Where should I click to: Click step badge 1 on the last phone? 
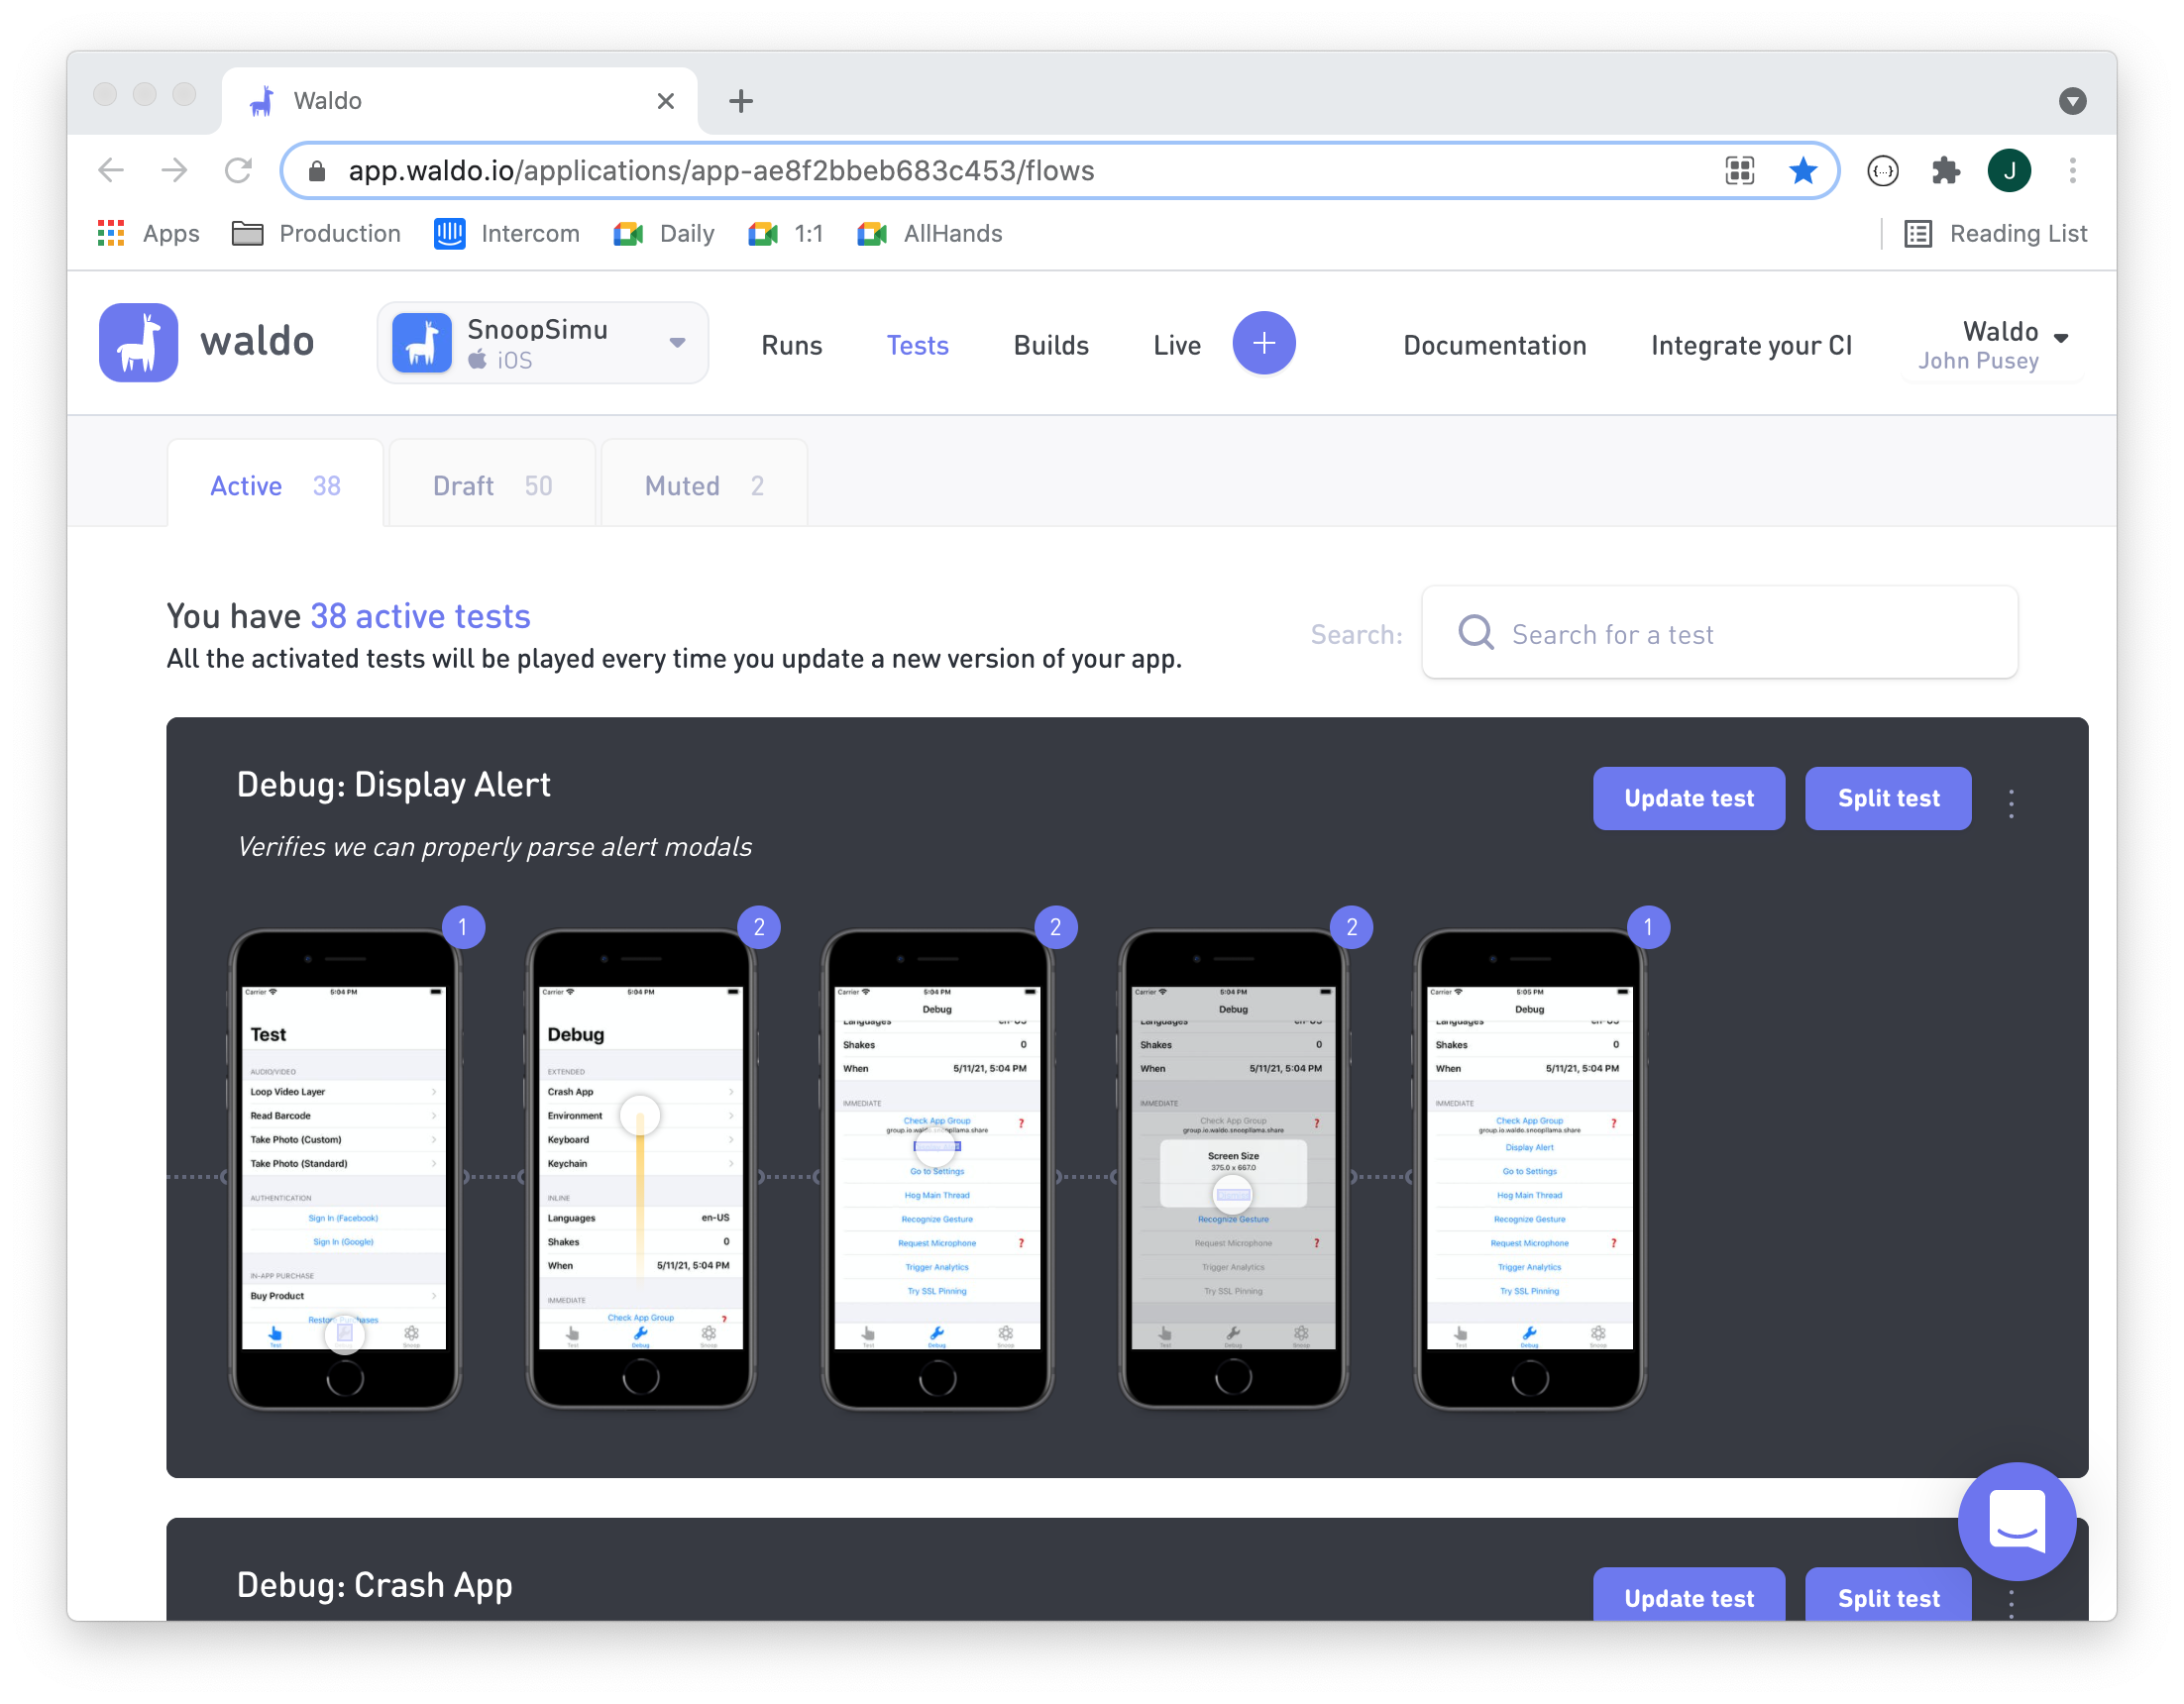click(1648, 927)
